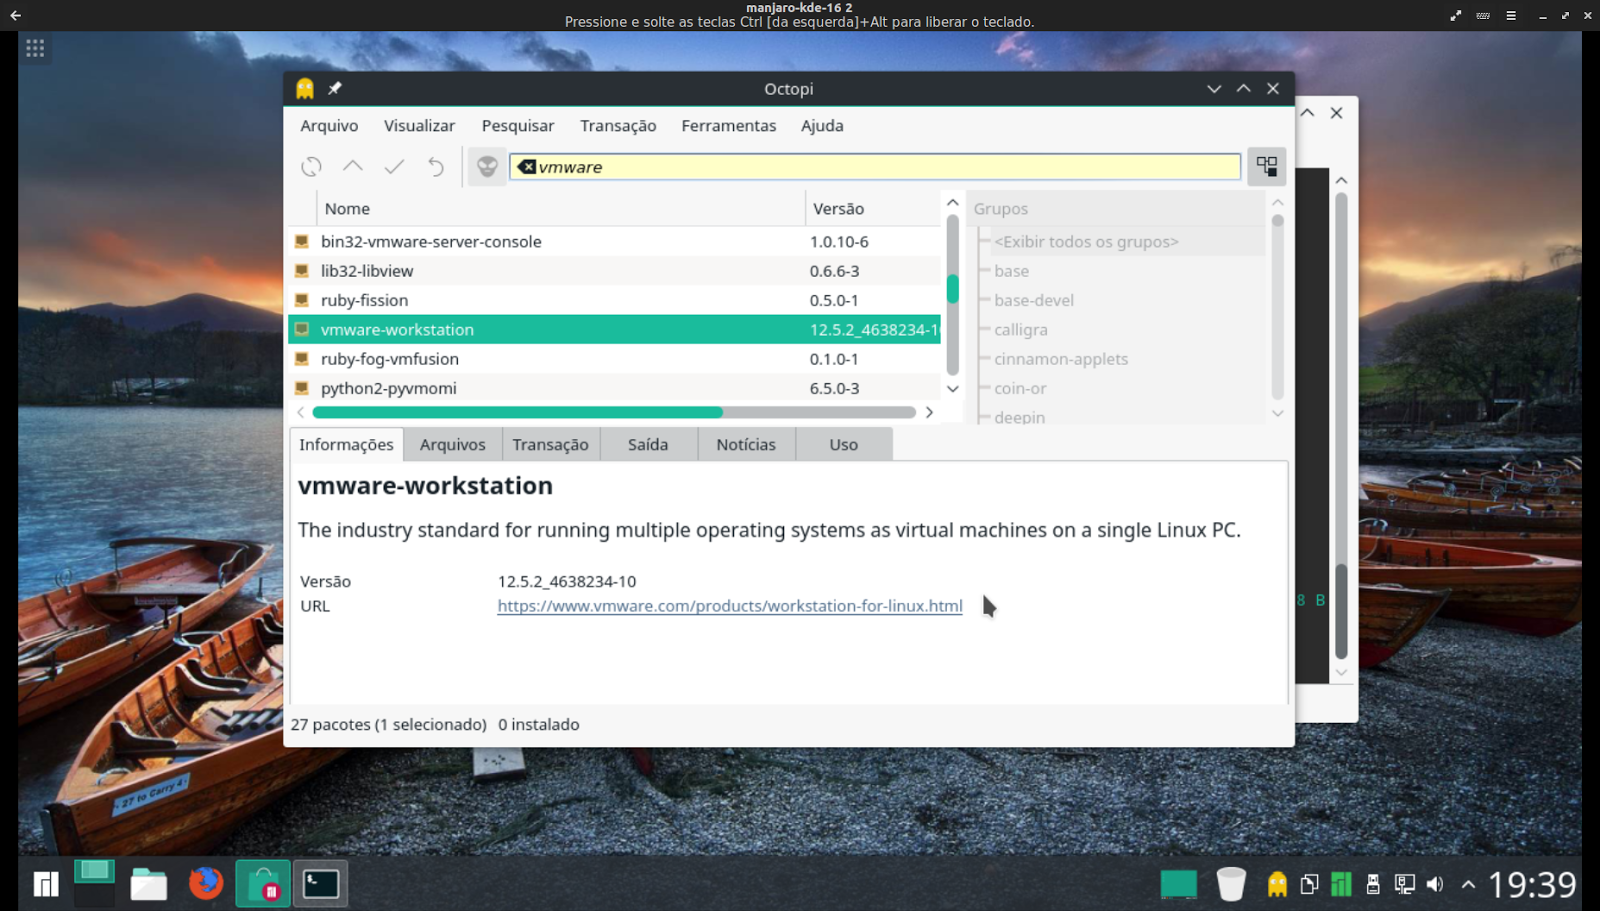Click the Octopi ghost icon in title bar
Viewport: 1600px width, 911px height.
click(x=305, y=88)
